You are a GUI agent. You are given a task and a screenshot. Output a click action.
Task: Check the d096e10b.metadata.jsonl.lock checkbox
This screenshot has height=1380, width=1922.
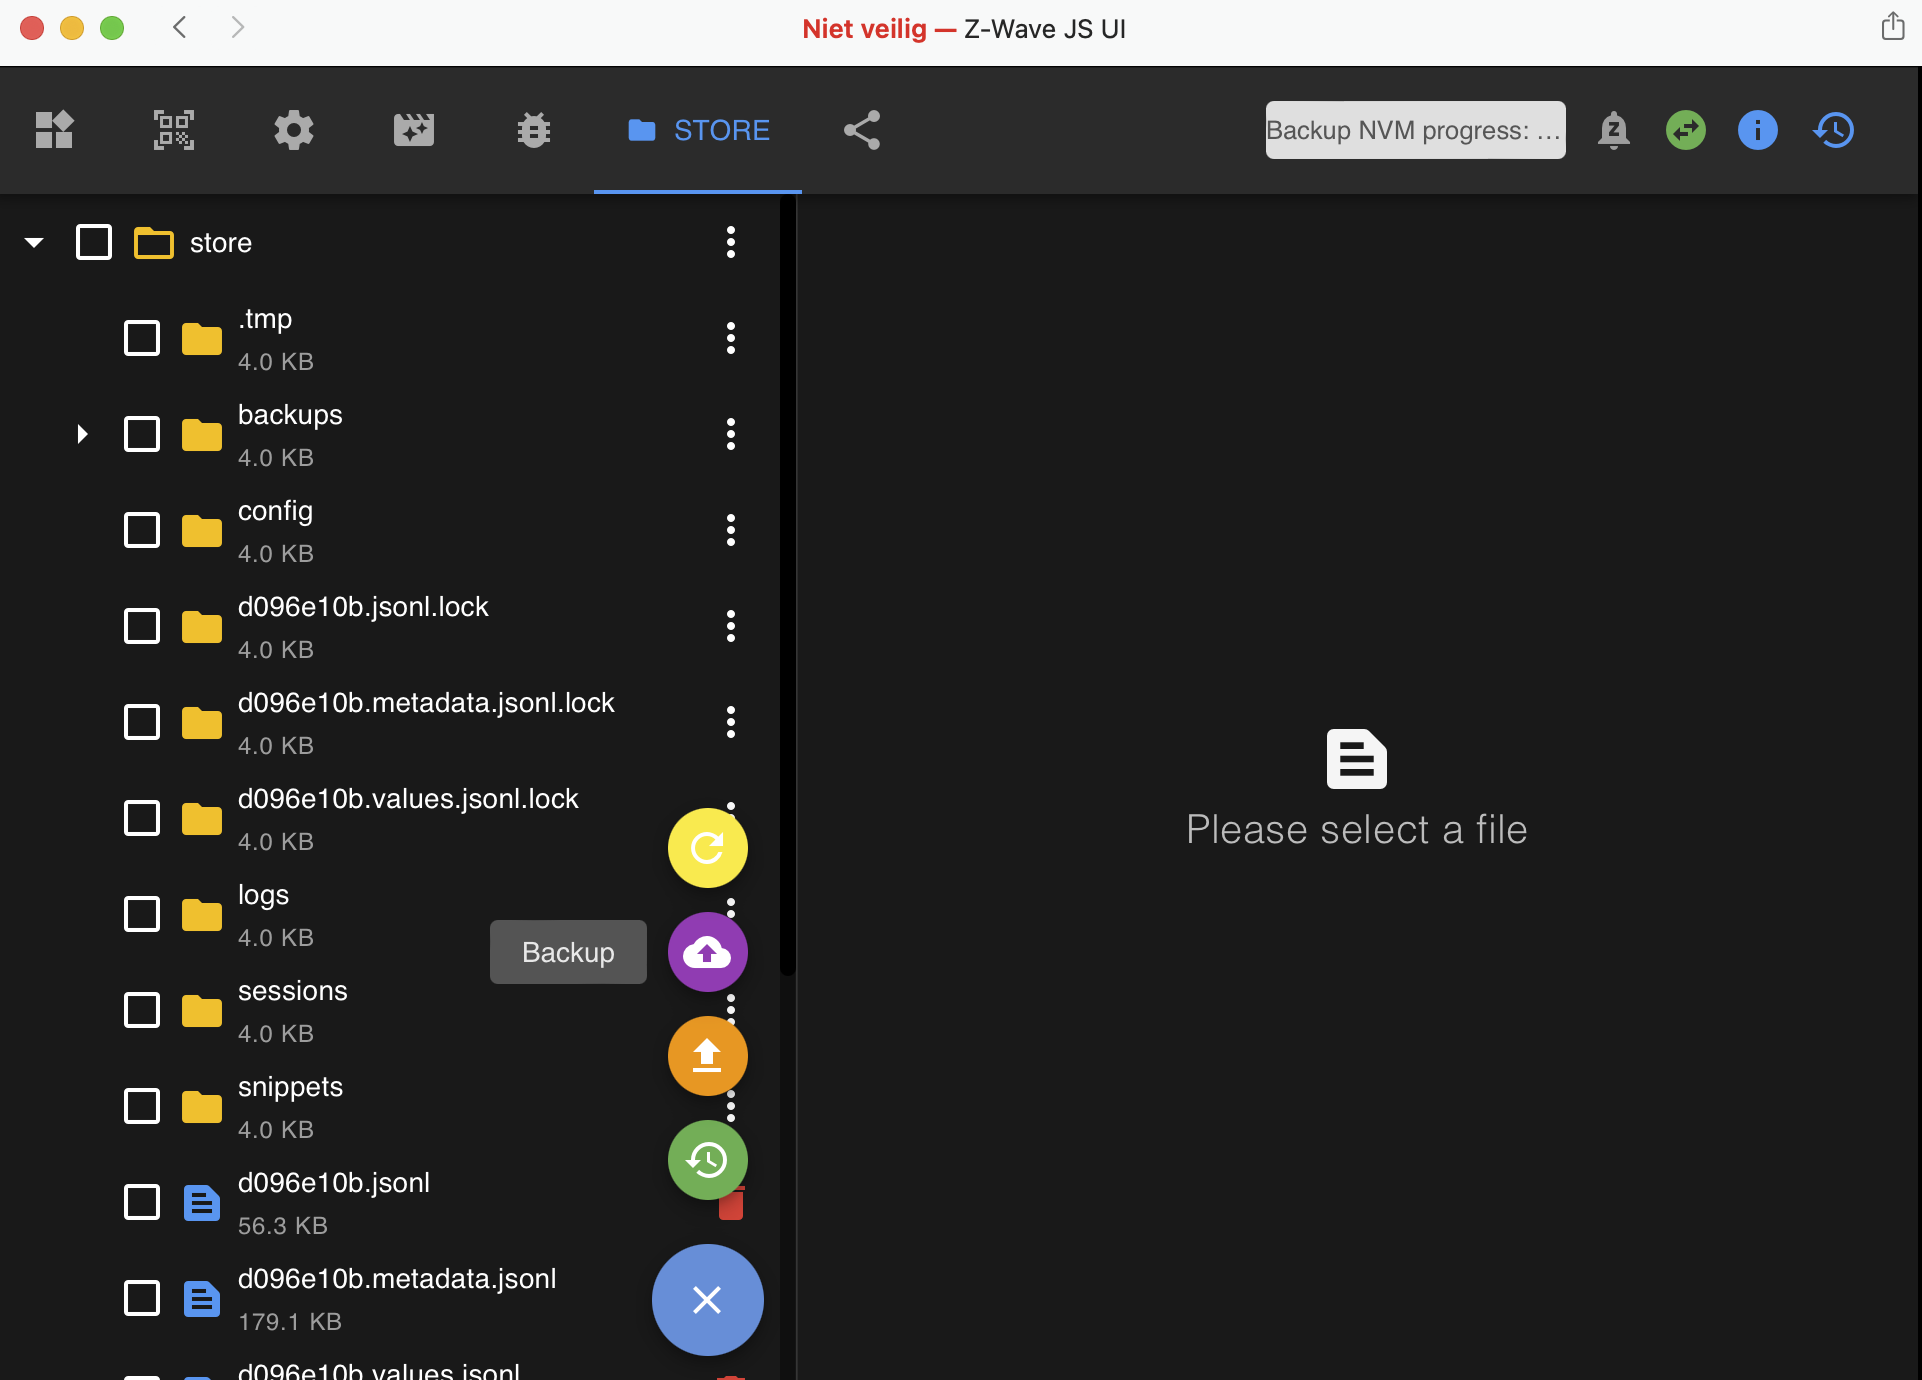(x=142, y=722)
